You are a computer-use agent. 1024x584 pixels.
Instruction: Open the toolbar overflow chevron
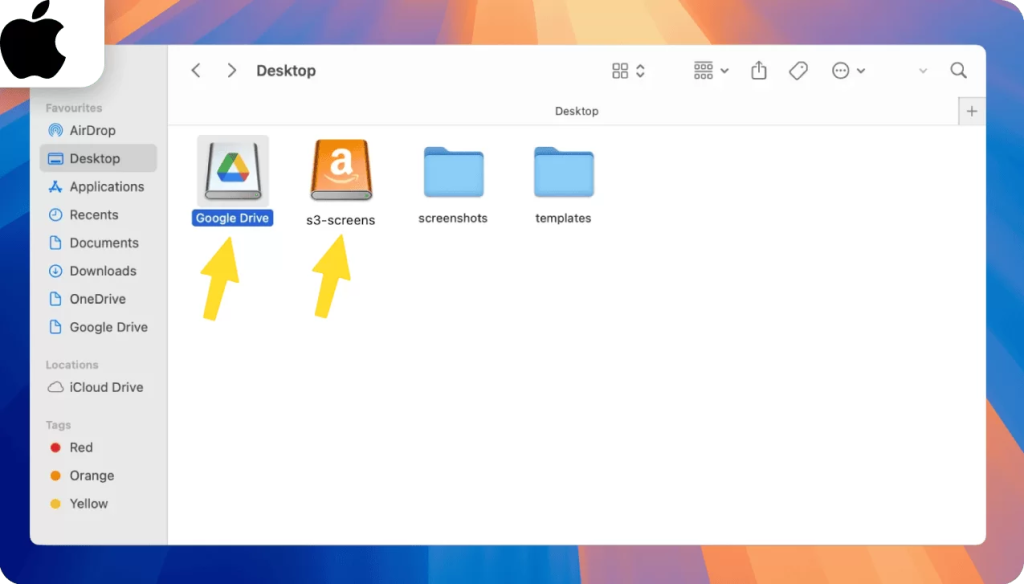(x=922, y=71)
